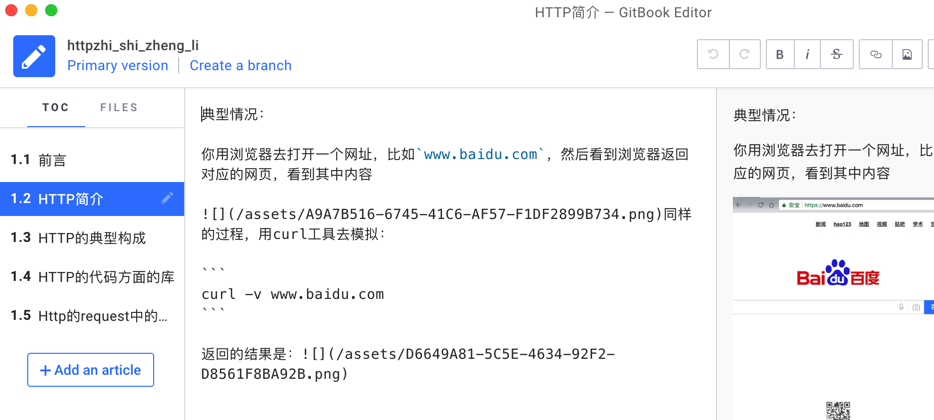Open article 1.5 Http的request中的
Screen dimensions: 934x420
pos(102,316)
